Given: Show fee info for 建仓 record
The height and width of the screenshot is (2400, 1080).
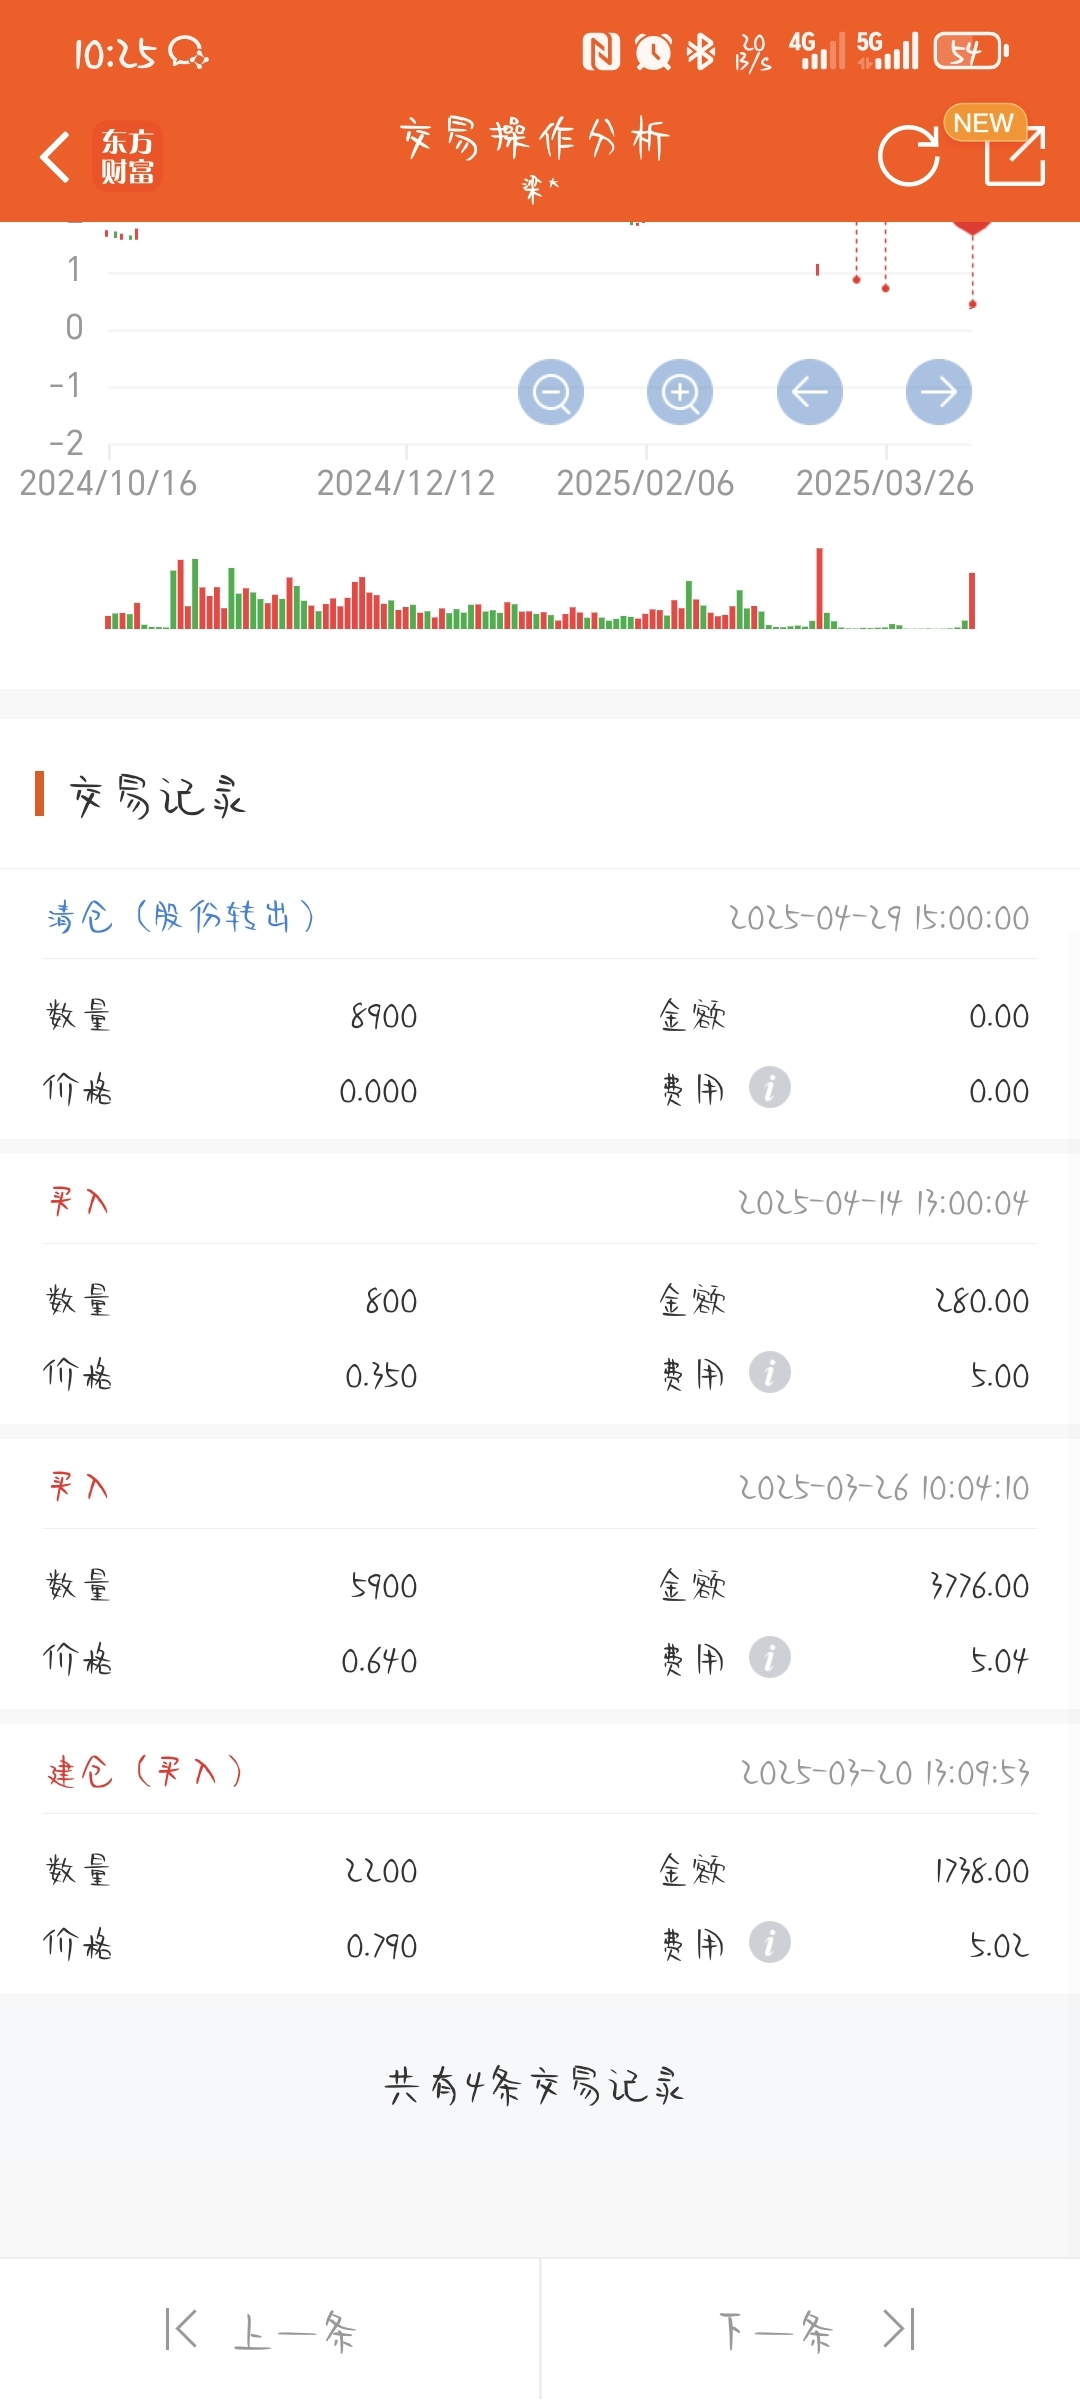Looking at the screenshot, I should (x=770, y=1943).
